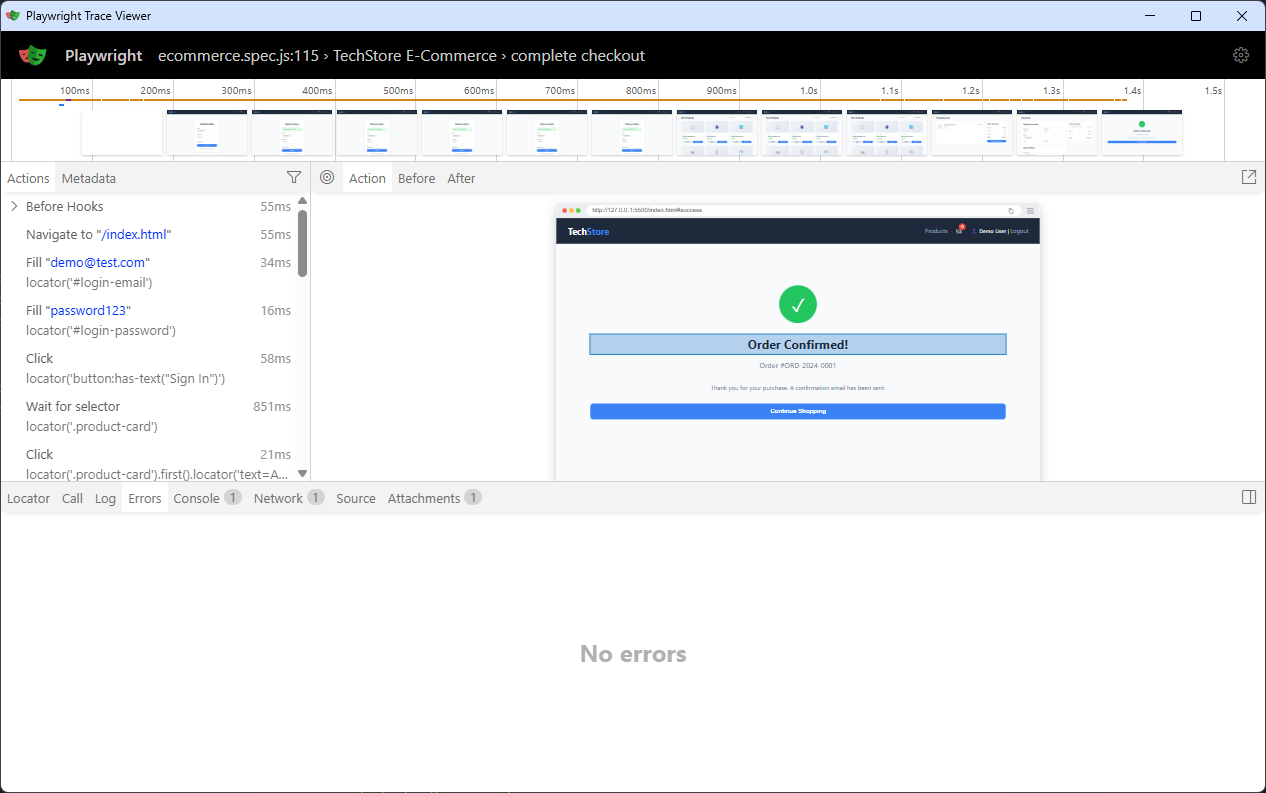Click the Logout link in the snapshot page

(x=1019, y=231)
